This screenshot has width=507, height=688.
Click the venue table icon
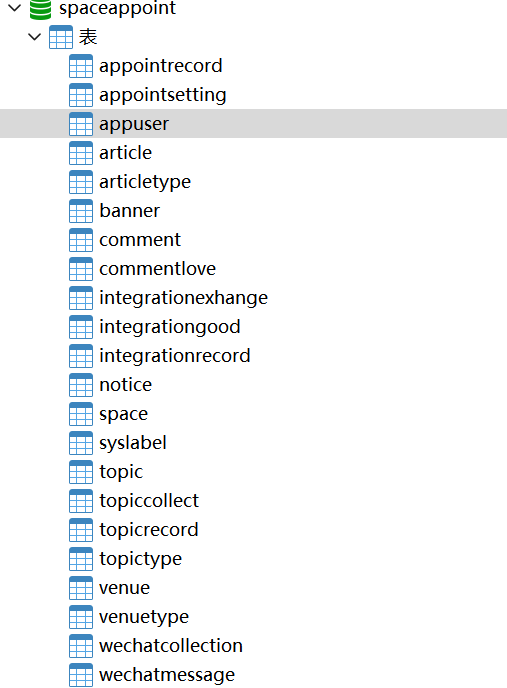pos(81,588)
